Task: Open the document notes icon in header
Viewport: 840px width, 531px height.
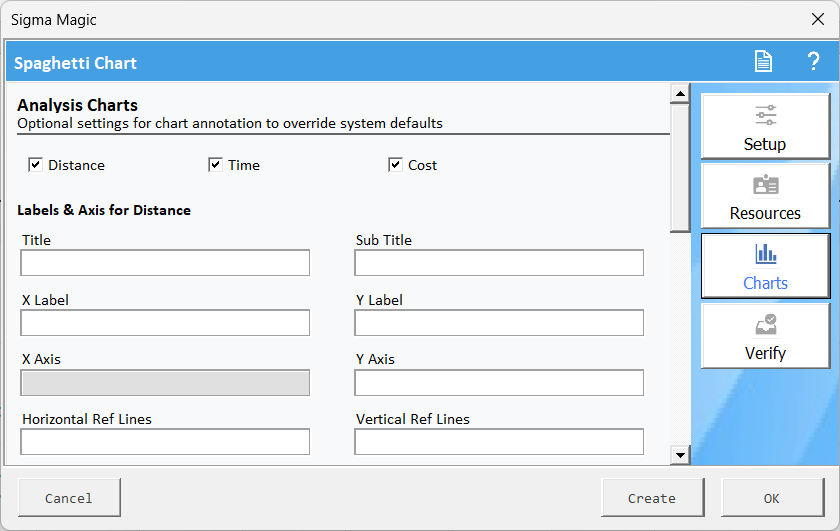Action: point(763,62)
